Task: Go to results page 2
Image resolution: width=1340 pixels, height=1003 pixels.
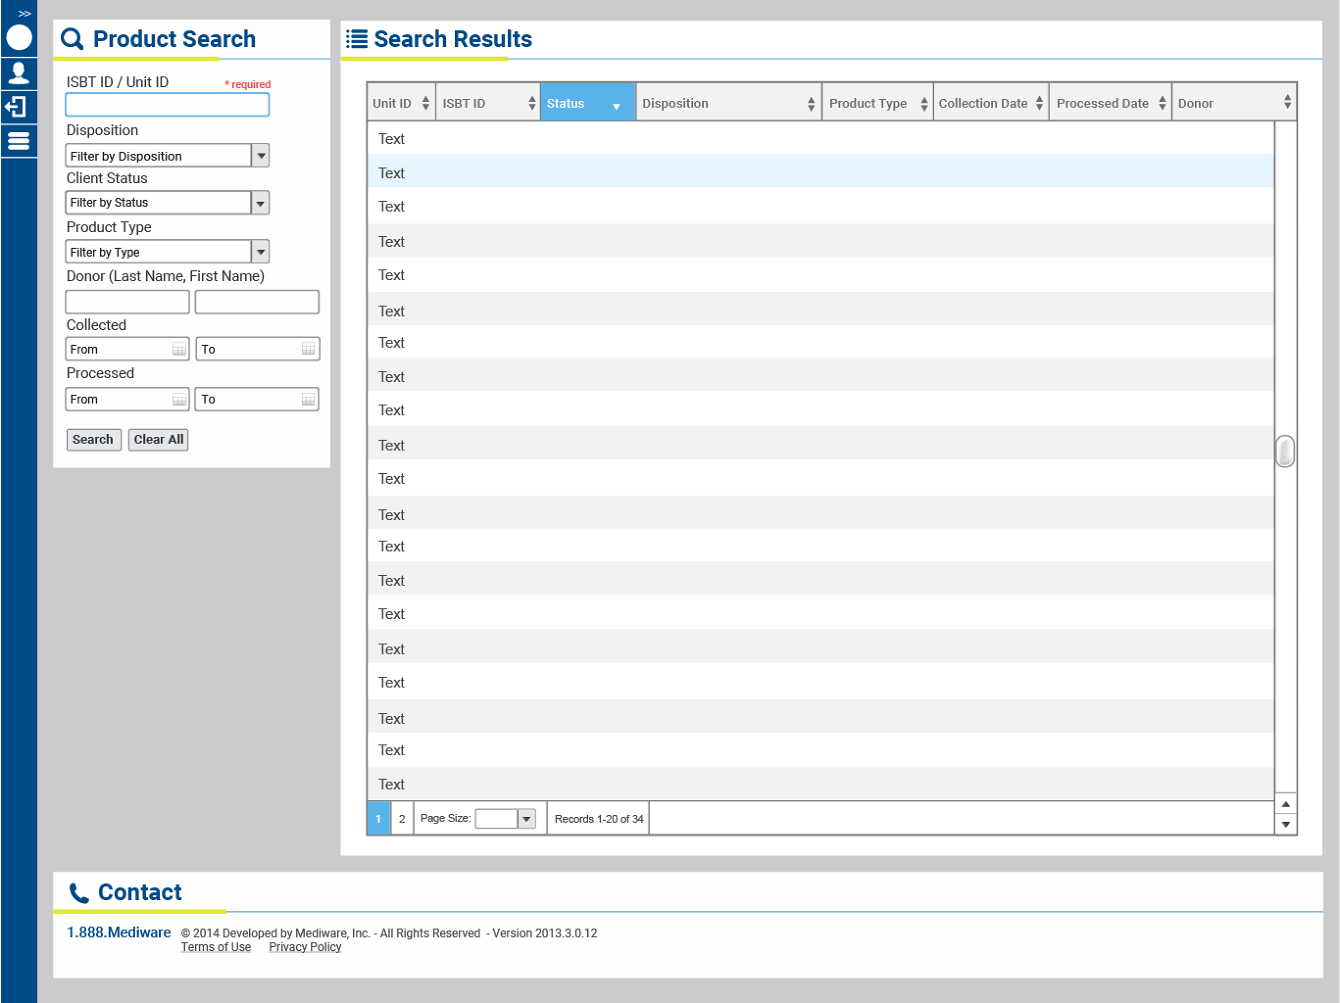Action: (401, 818)
